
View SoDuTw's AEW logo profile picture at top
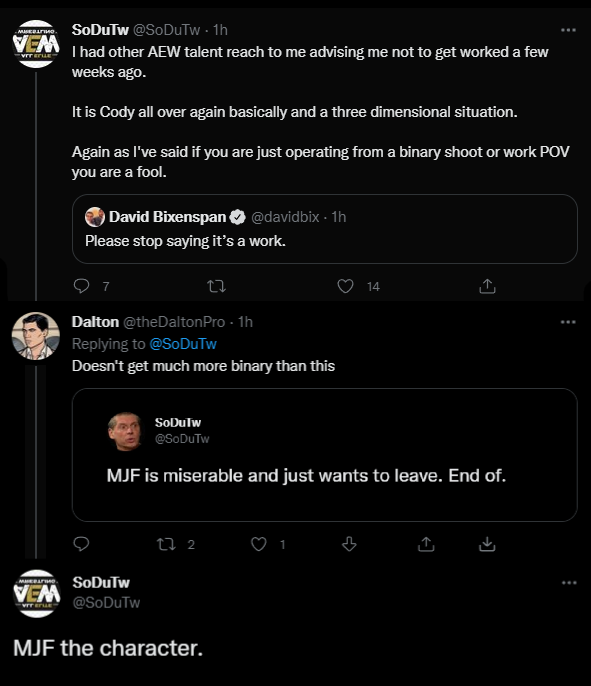pos(36,44)
